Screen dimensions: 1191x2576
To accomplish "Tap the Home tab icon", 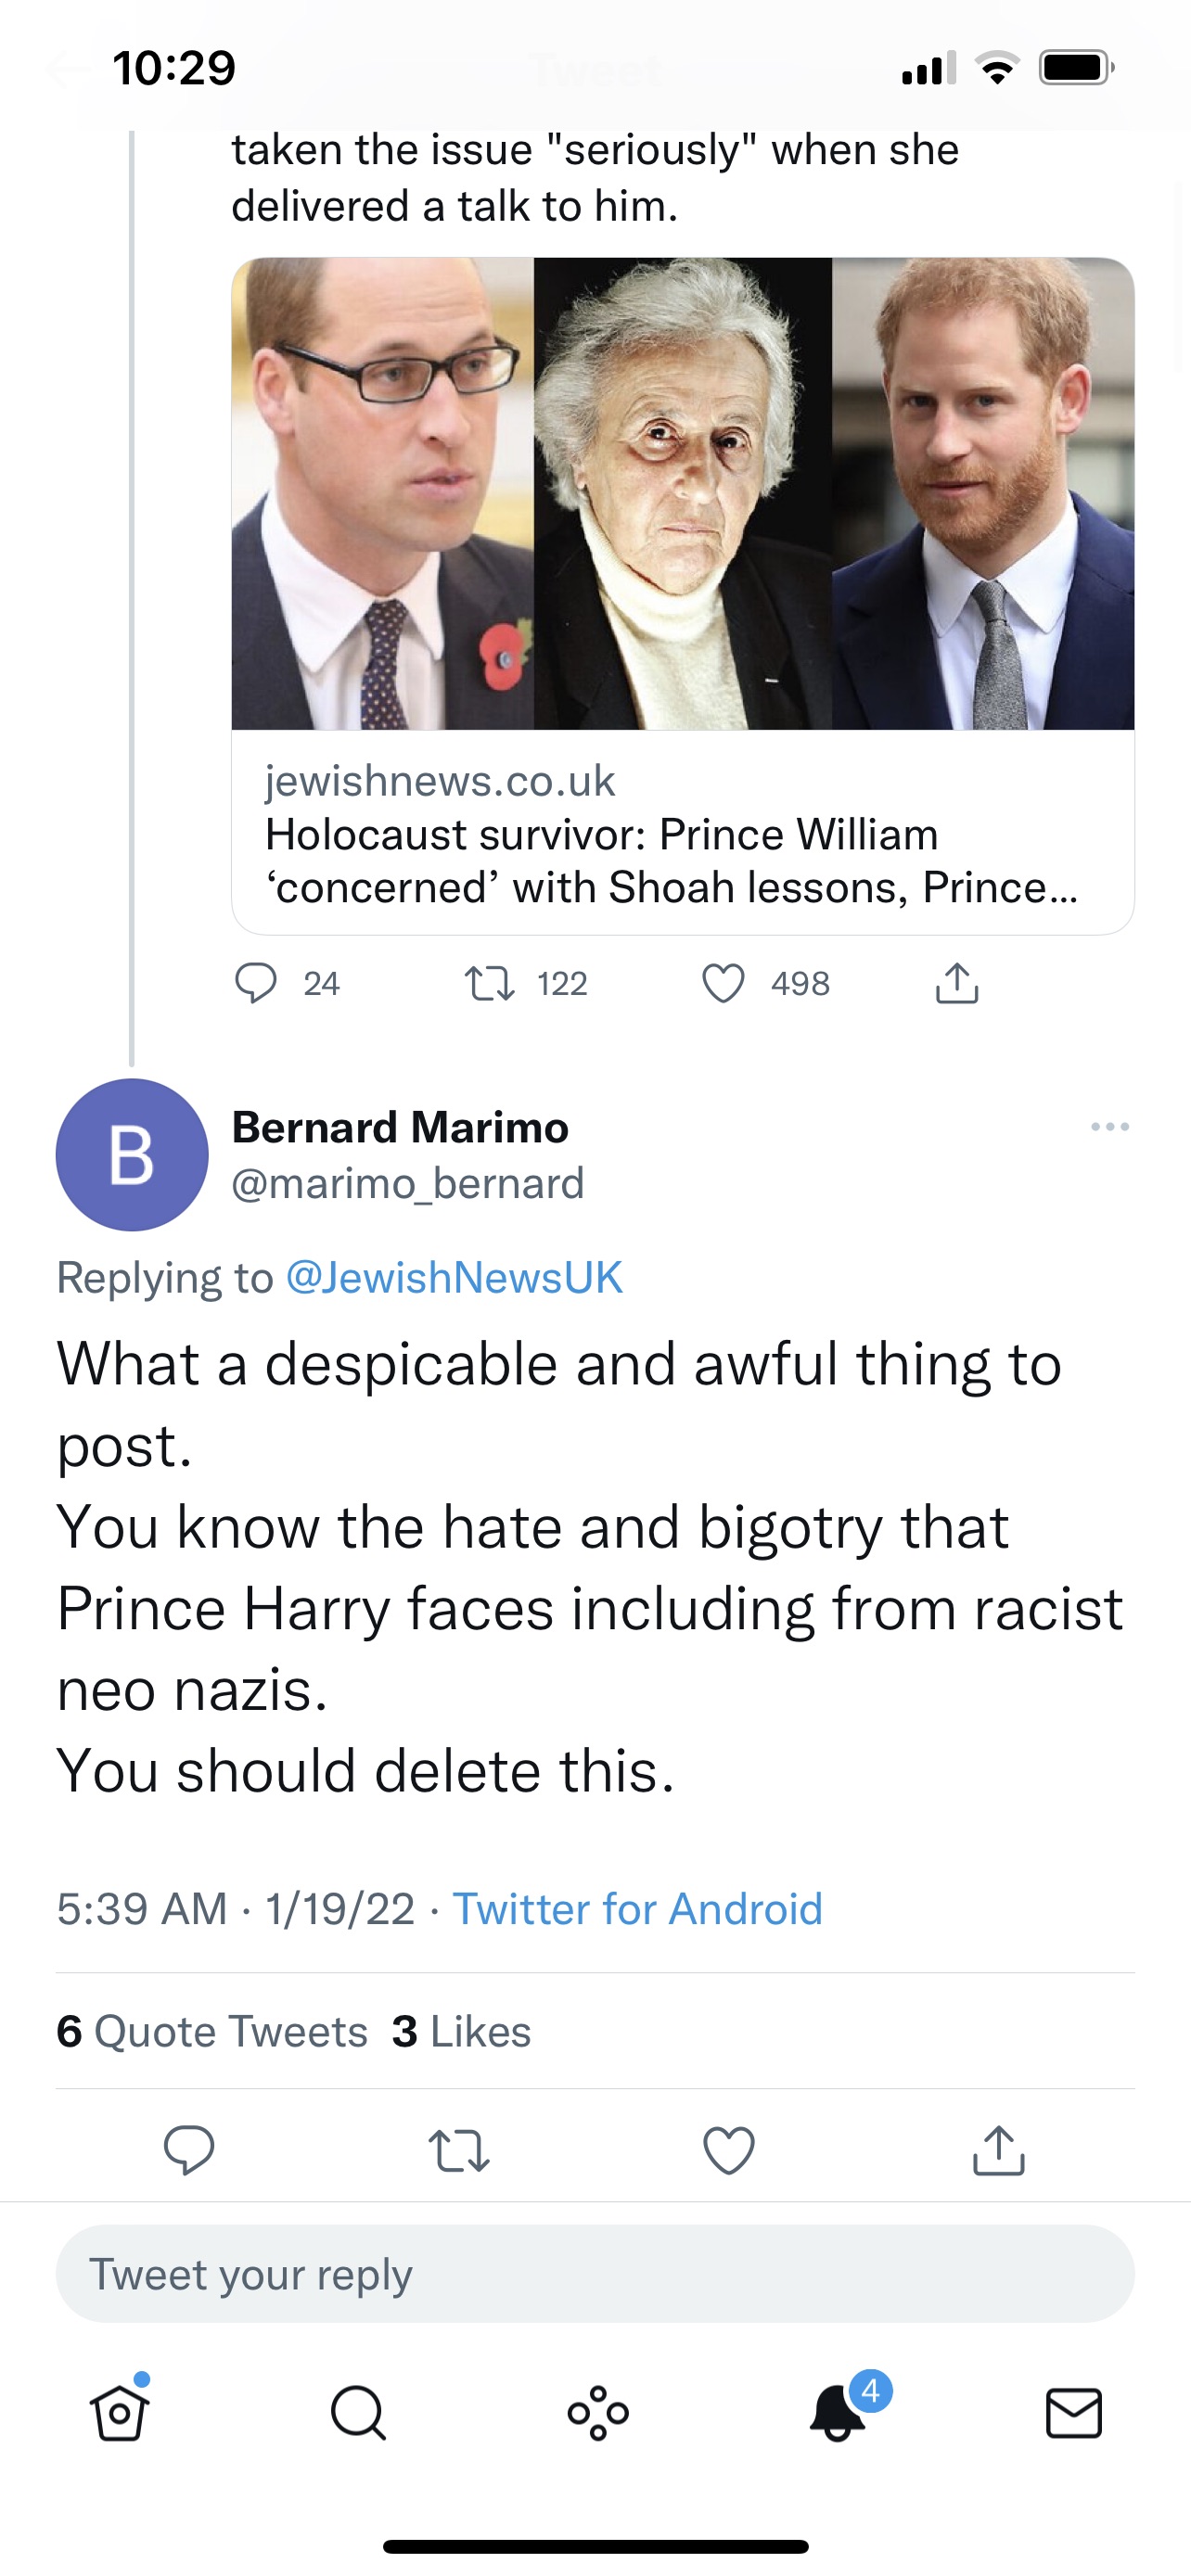I will [120, 2413].
